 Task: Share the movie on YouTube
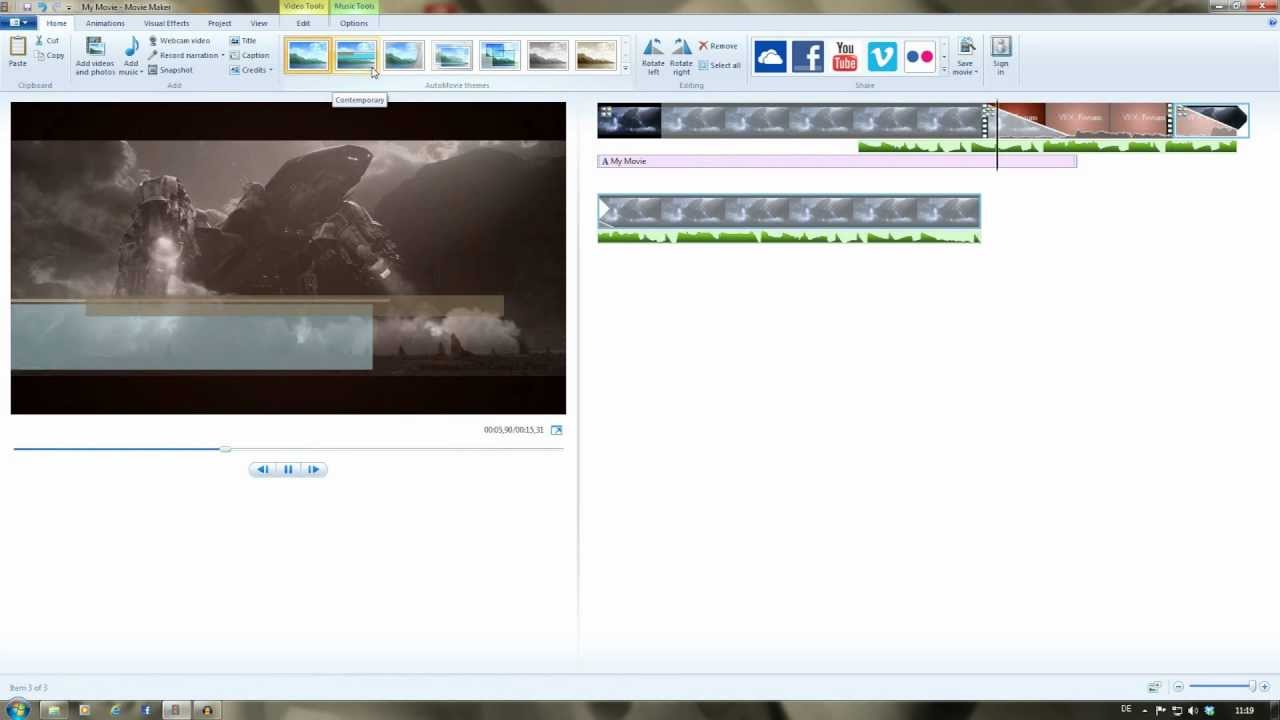845,57
